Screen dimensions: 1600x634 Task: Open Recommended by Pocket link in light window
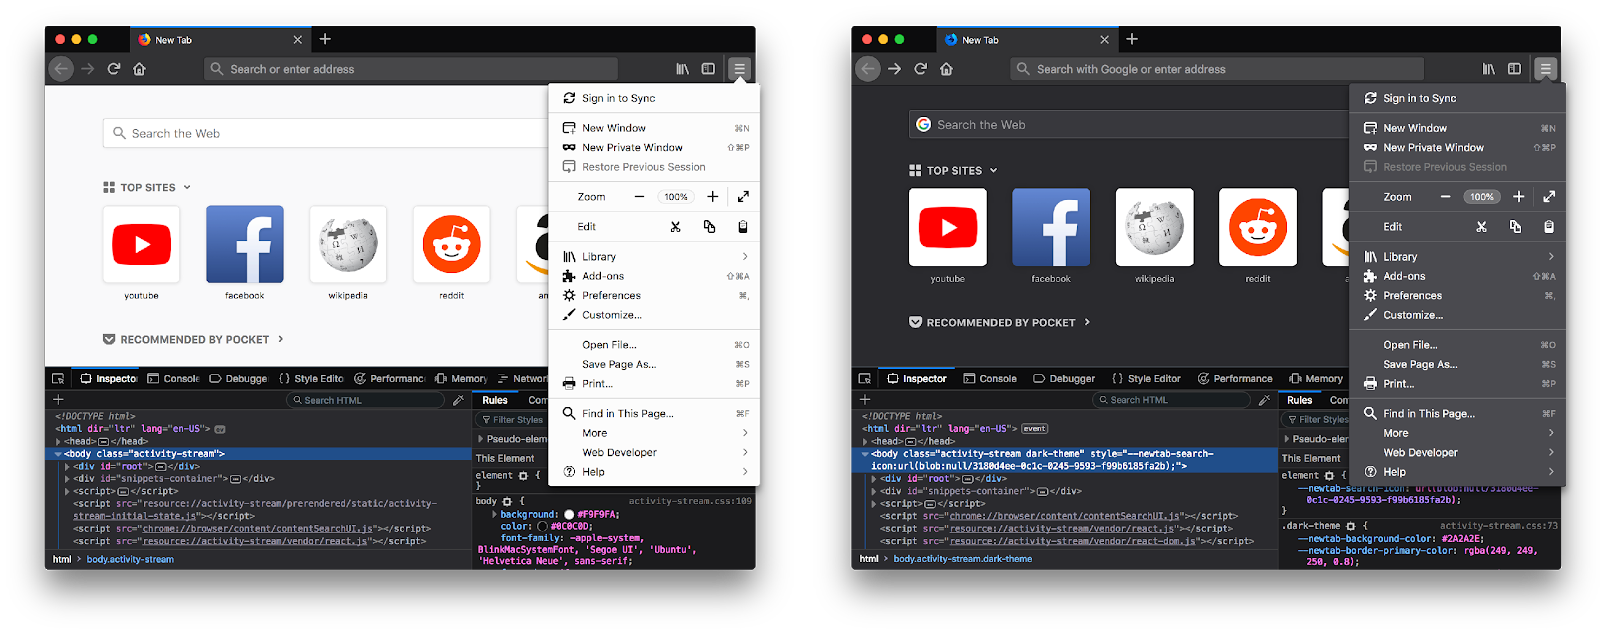click(194, 340)
